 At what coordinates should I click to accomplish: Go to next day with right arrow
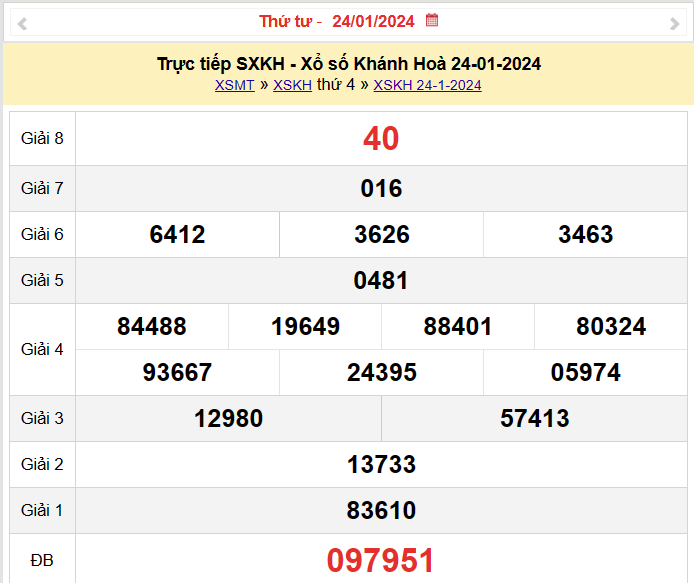(x=674, y=23)
